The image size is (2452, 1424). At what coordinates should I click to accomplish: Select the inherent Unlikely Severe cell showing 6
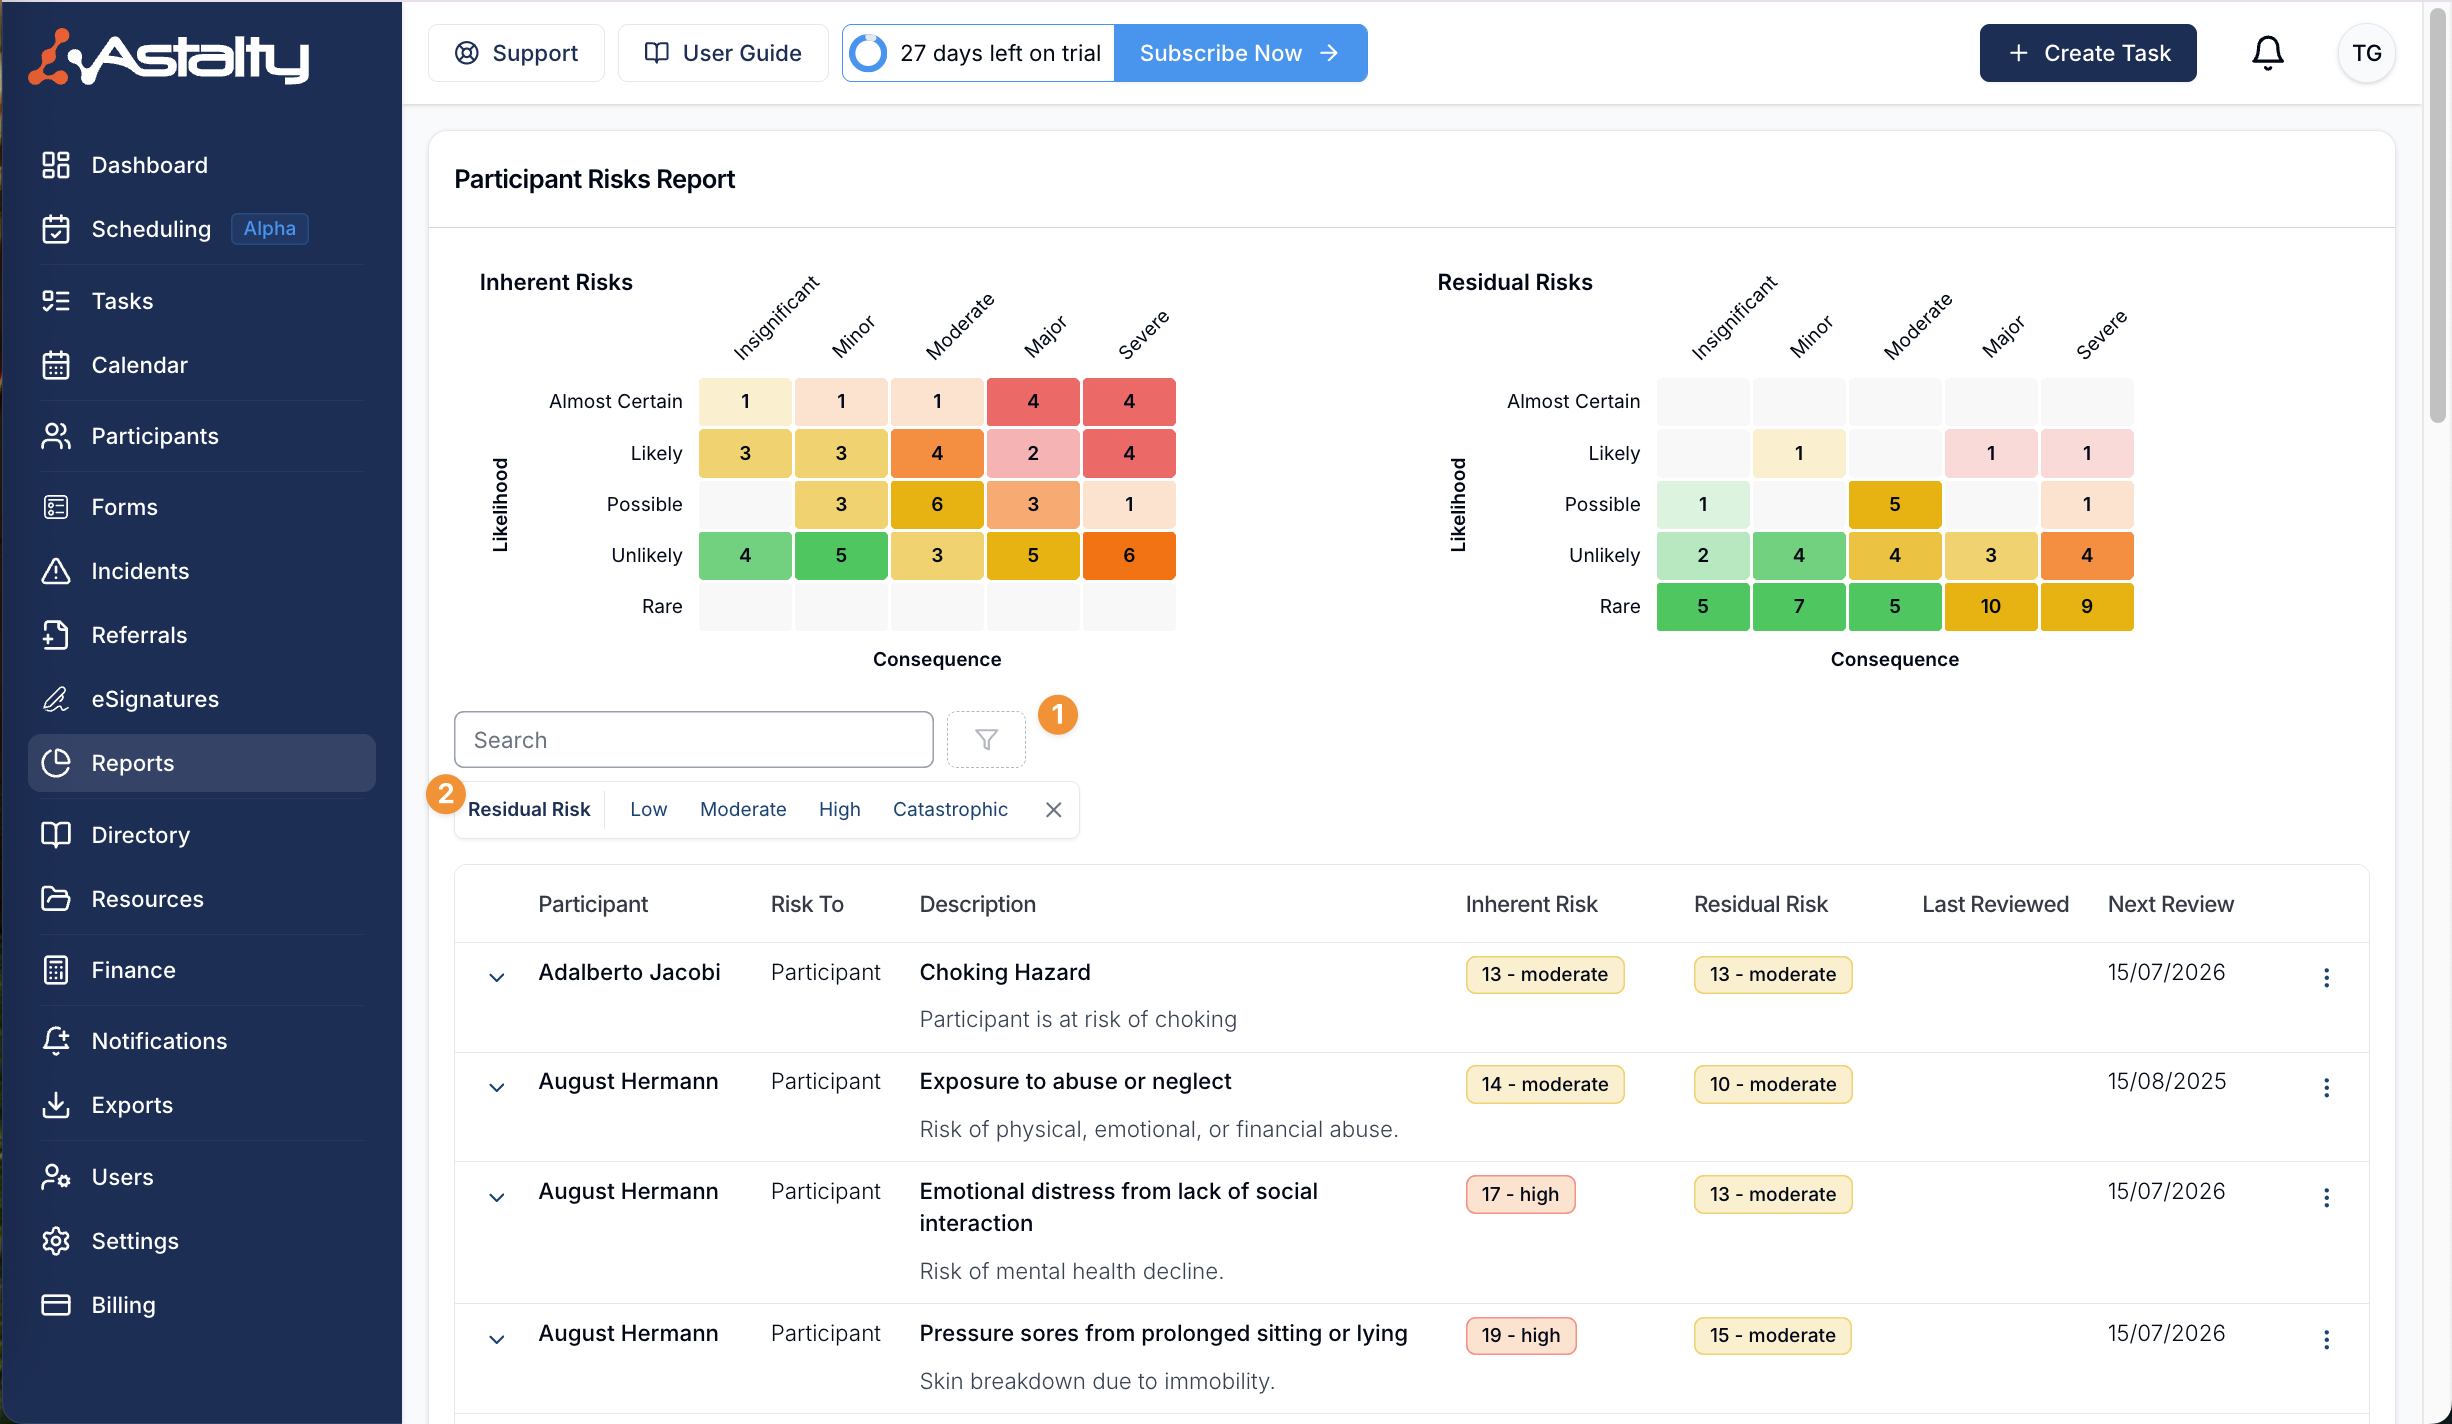point(1128,555)
